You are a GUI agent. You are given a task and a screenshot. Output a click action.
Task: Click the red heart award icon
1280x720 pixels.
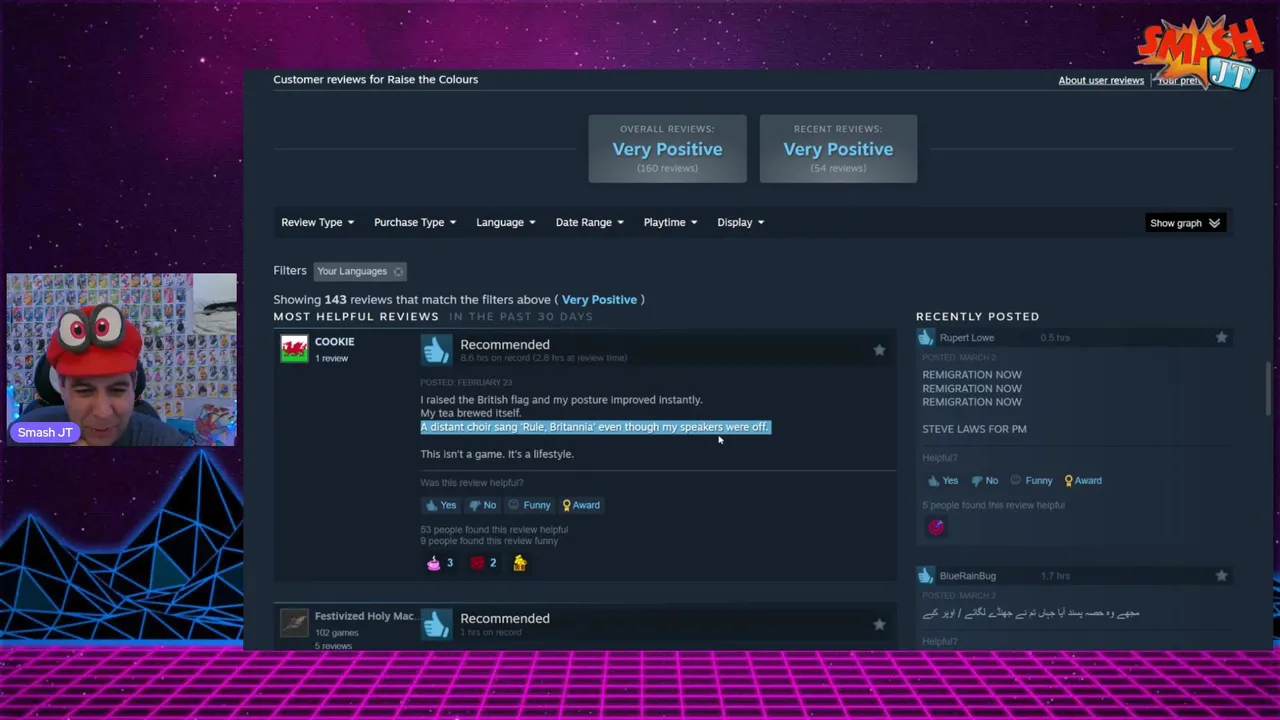click(x=477, y=563)
